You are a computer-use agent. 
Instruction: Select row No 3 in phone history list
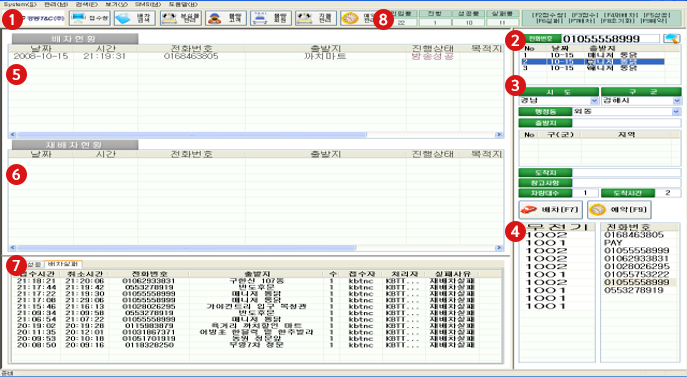[593, 68]
